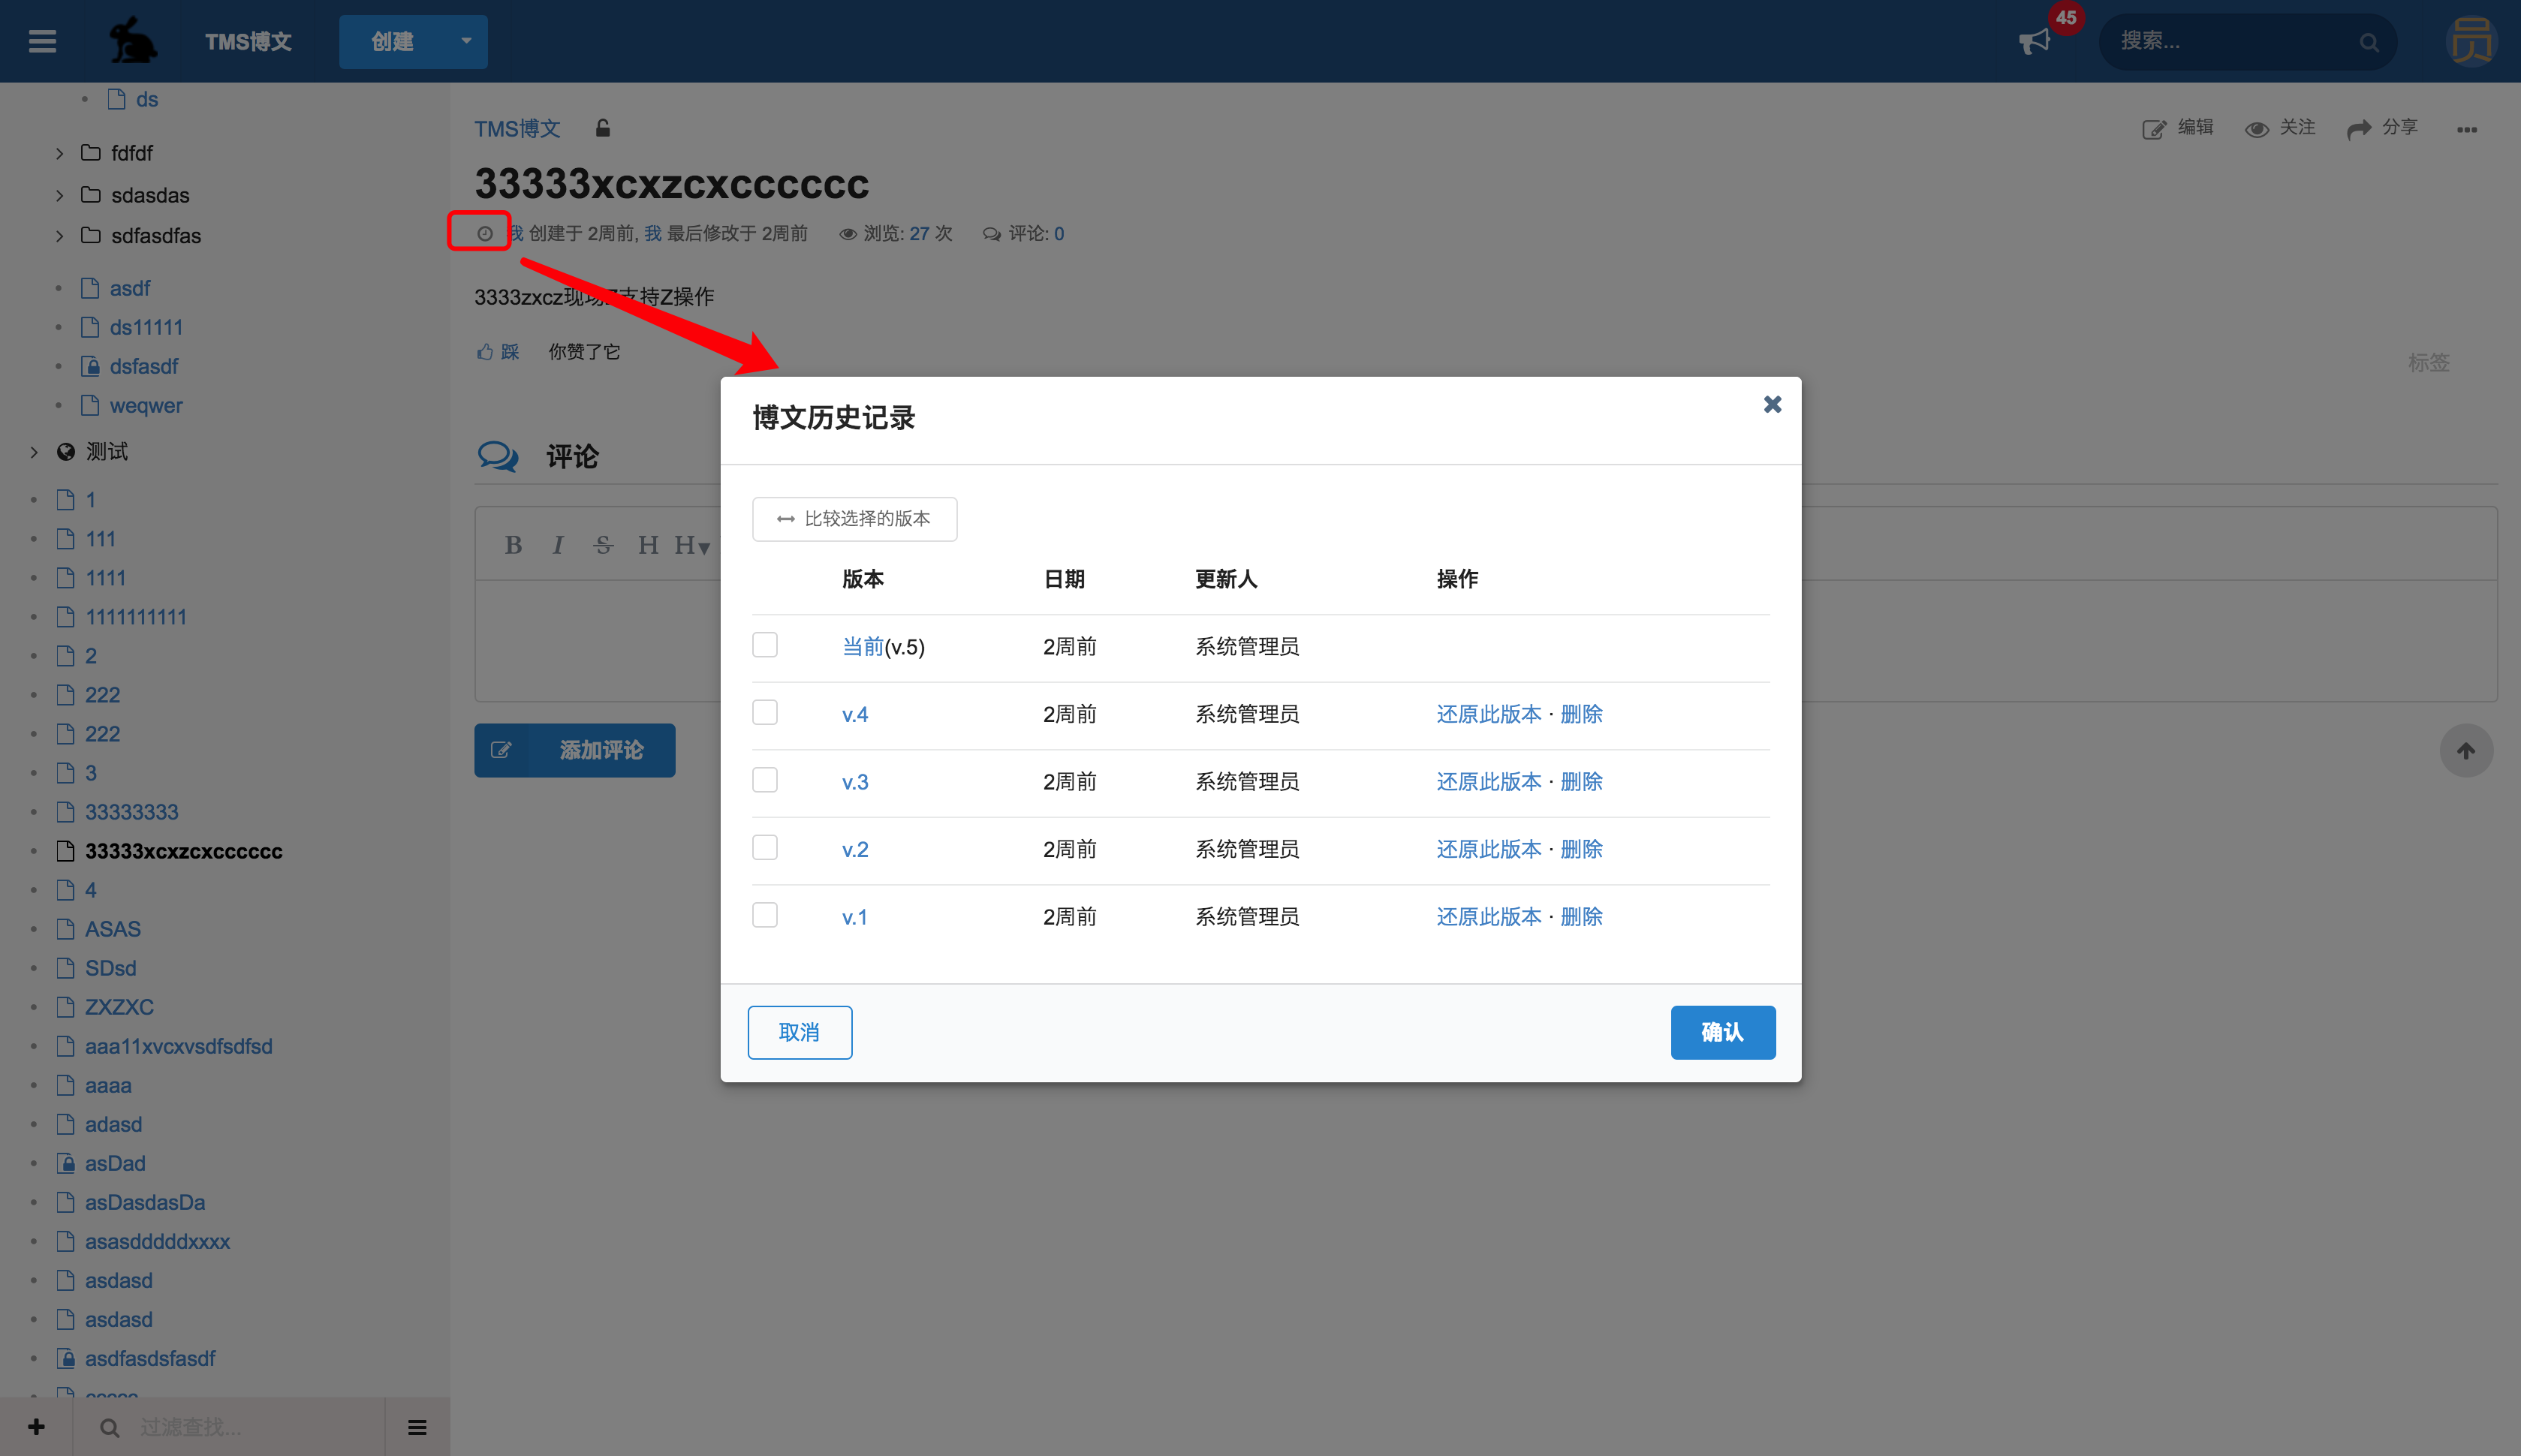Click the Strikethrough formatting icon
This screenshot has height=1456, width=2521.
(x=603, y=545)
